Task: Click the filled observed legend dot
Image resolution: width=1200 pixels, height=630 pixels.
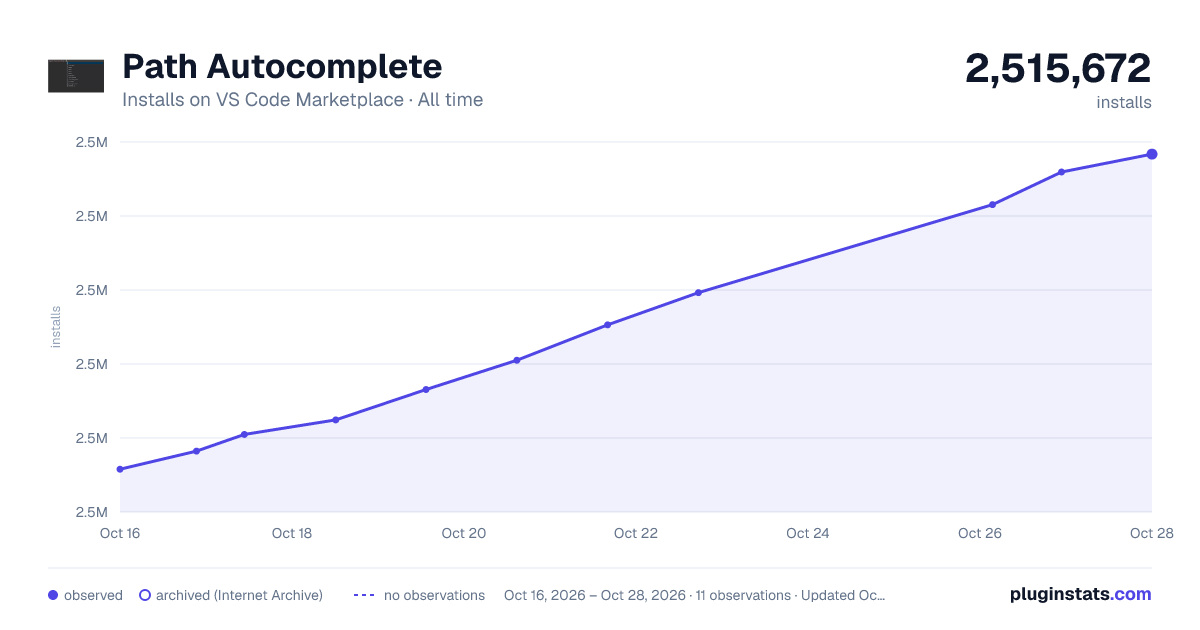Action: click(x=53, y=595)
